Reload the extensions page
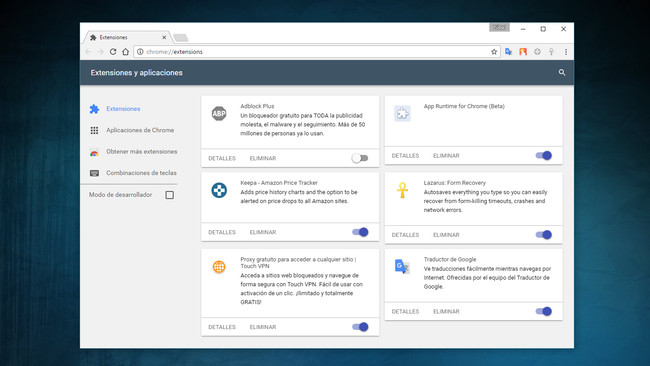 tap(113, 52)
